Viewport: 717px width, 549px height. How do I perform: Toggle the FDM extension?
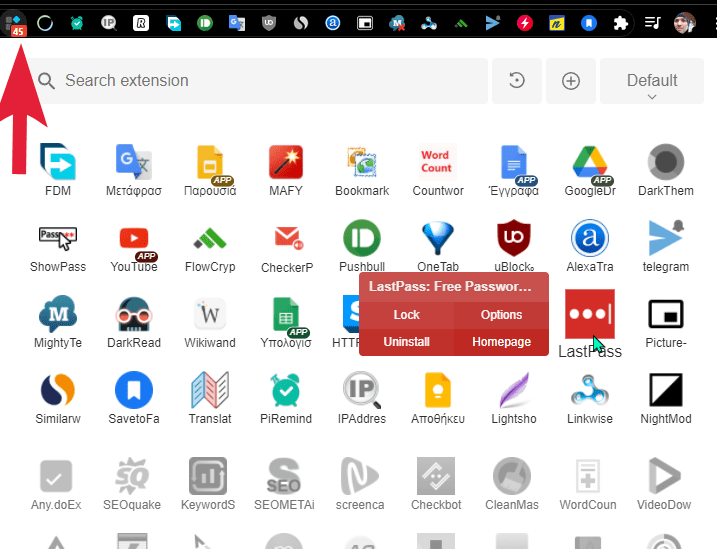58,162
